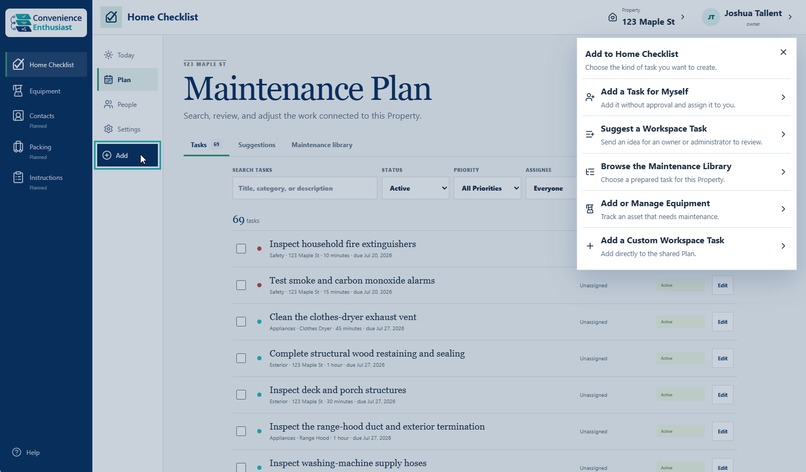Click the People group icon

pos(108,104)
